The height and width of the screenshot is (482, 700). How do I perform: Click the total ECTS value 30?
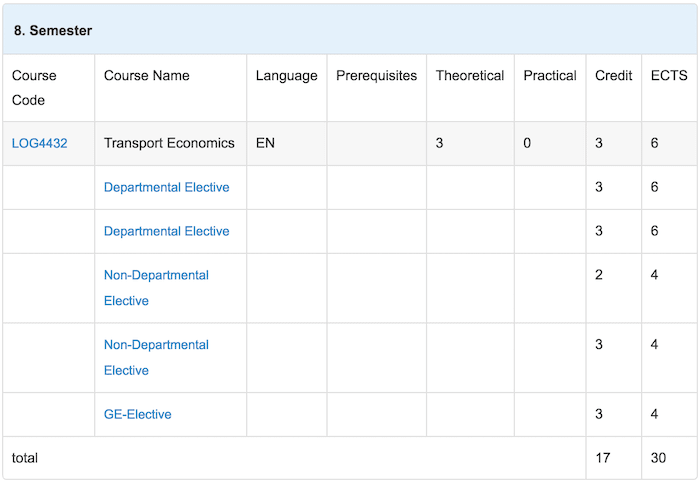point(658,458)
